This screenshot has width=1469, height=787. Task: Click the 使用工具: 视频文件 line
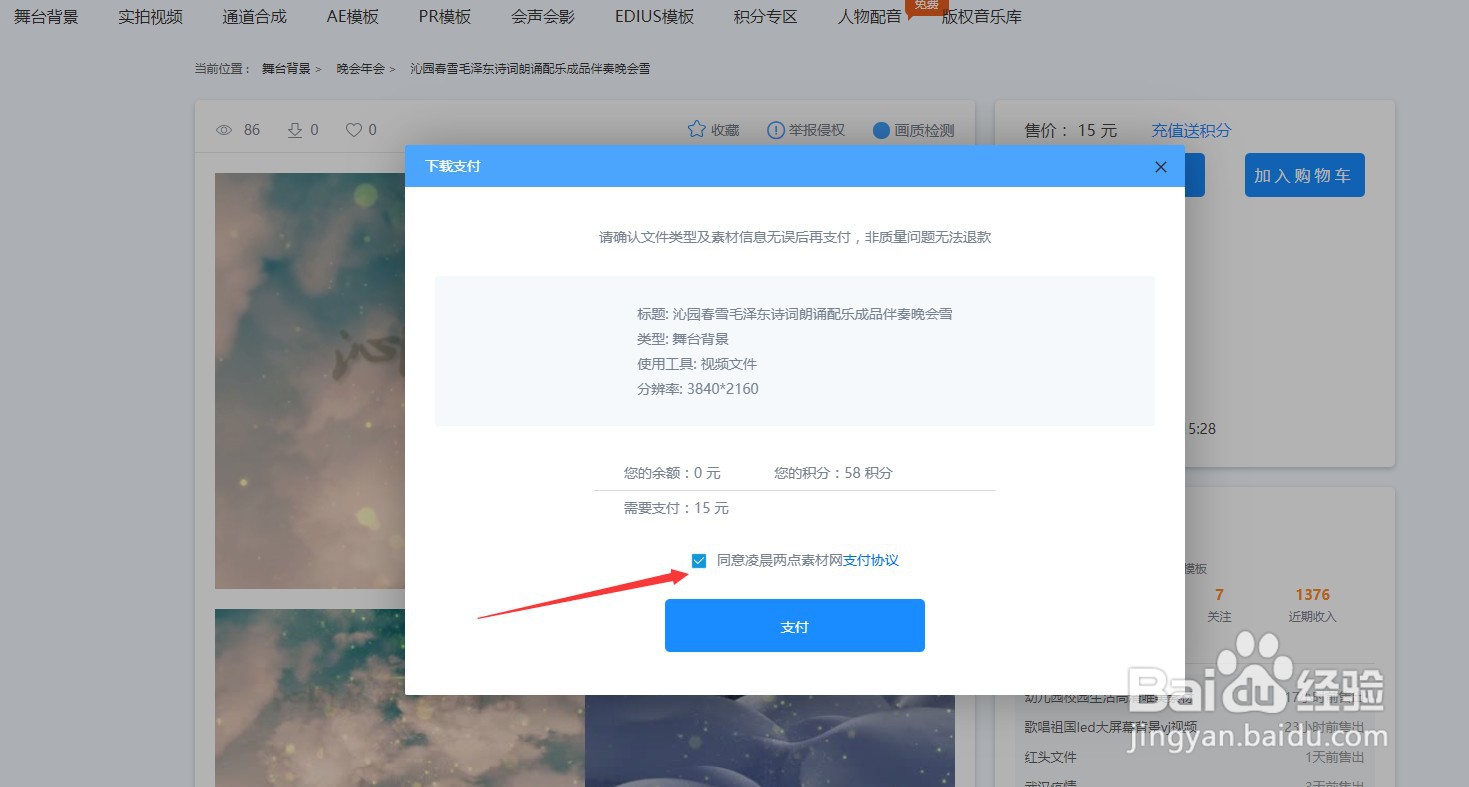[x=697, y=364]
